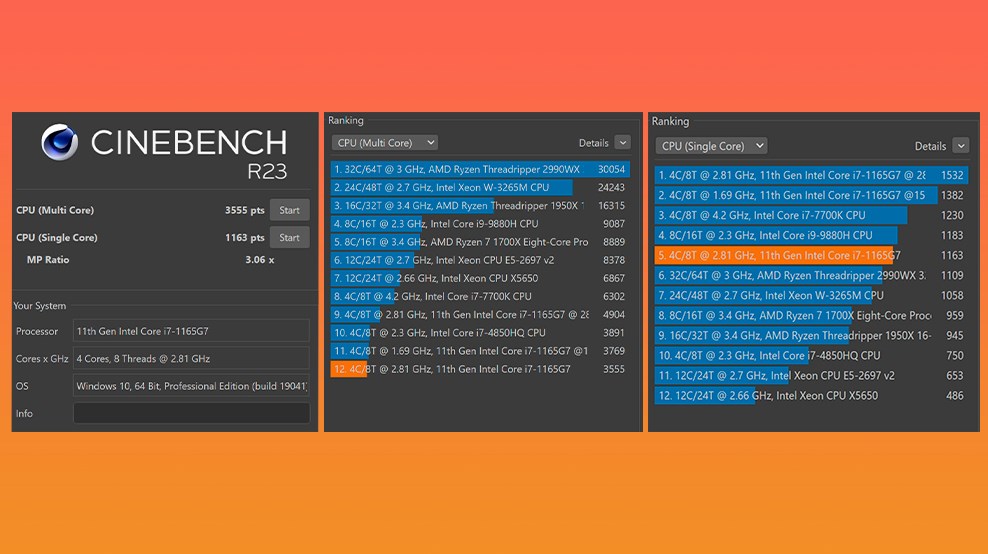Screen dimensions: 988x554
Task: Select Threadripper 2990WX row scoring 30054
Action: pos(480,169)
